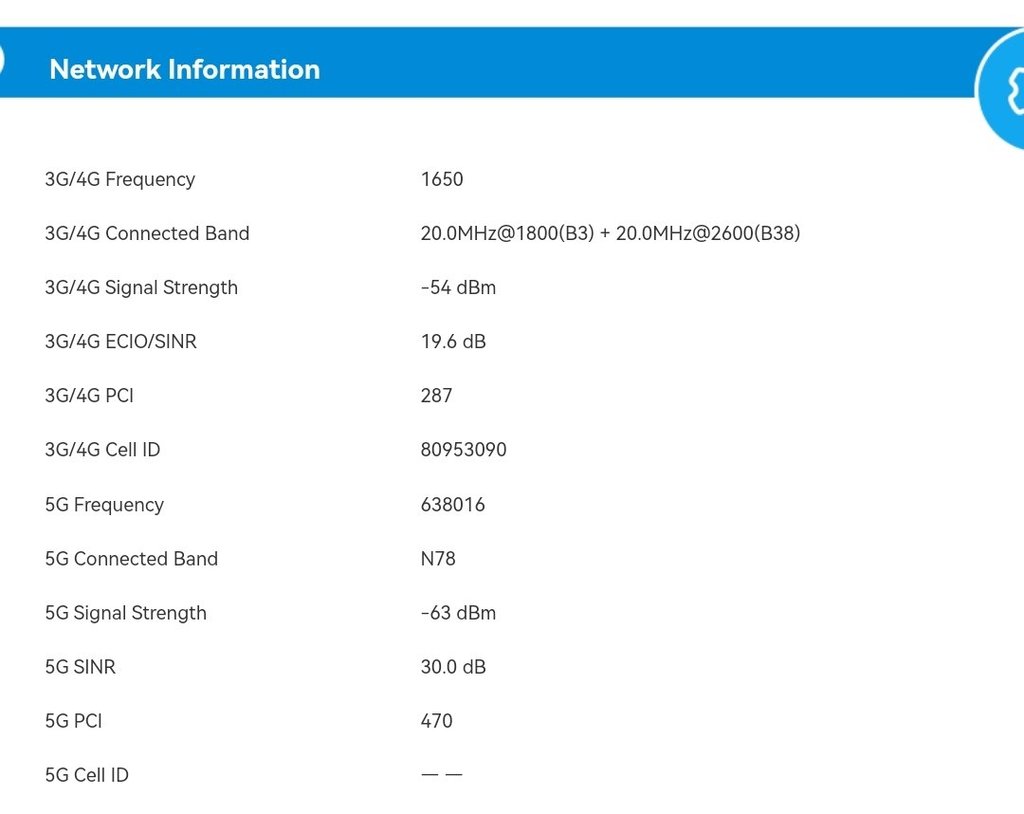
Task: Click the round blue icon beside the header
Action: (x=1003, y=90)
